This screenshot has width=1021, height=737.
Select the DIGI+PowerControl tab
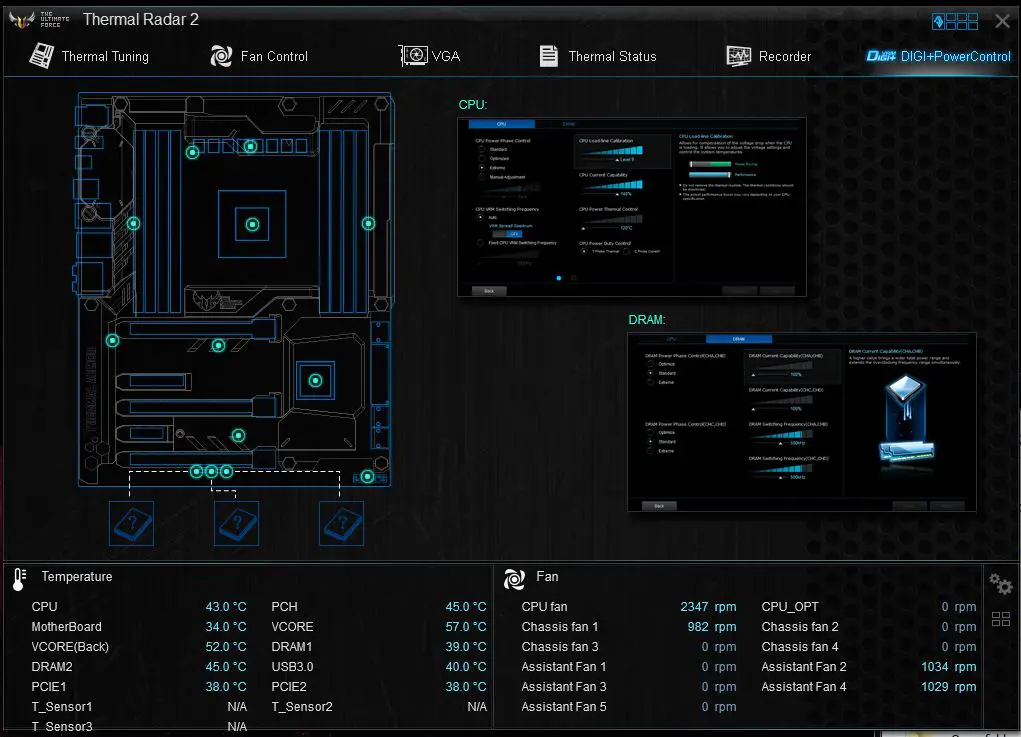coord(938,57)
